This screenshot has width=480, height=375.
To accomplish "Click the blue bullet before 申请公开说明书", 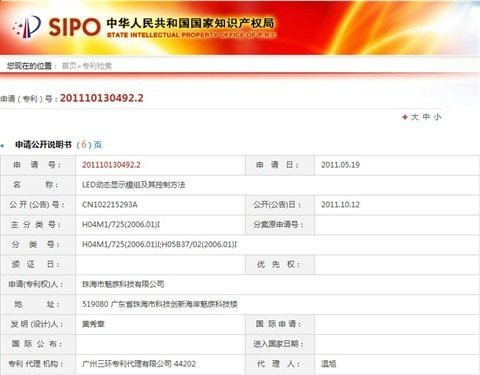I will 3,146.
